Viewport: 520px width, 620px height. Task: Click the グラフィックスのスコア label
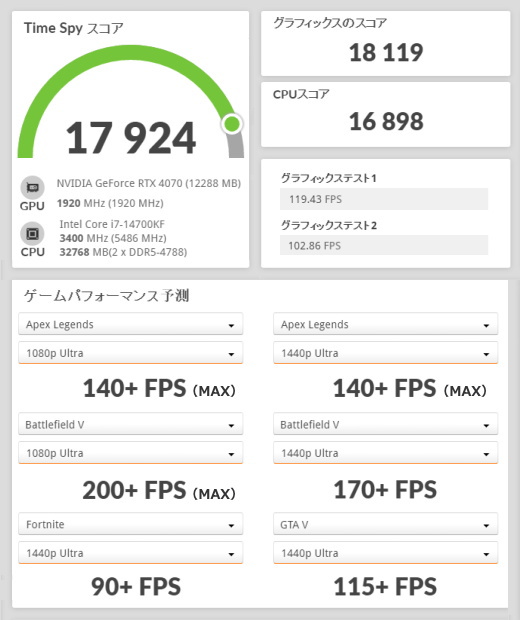coord(330,23)
